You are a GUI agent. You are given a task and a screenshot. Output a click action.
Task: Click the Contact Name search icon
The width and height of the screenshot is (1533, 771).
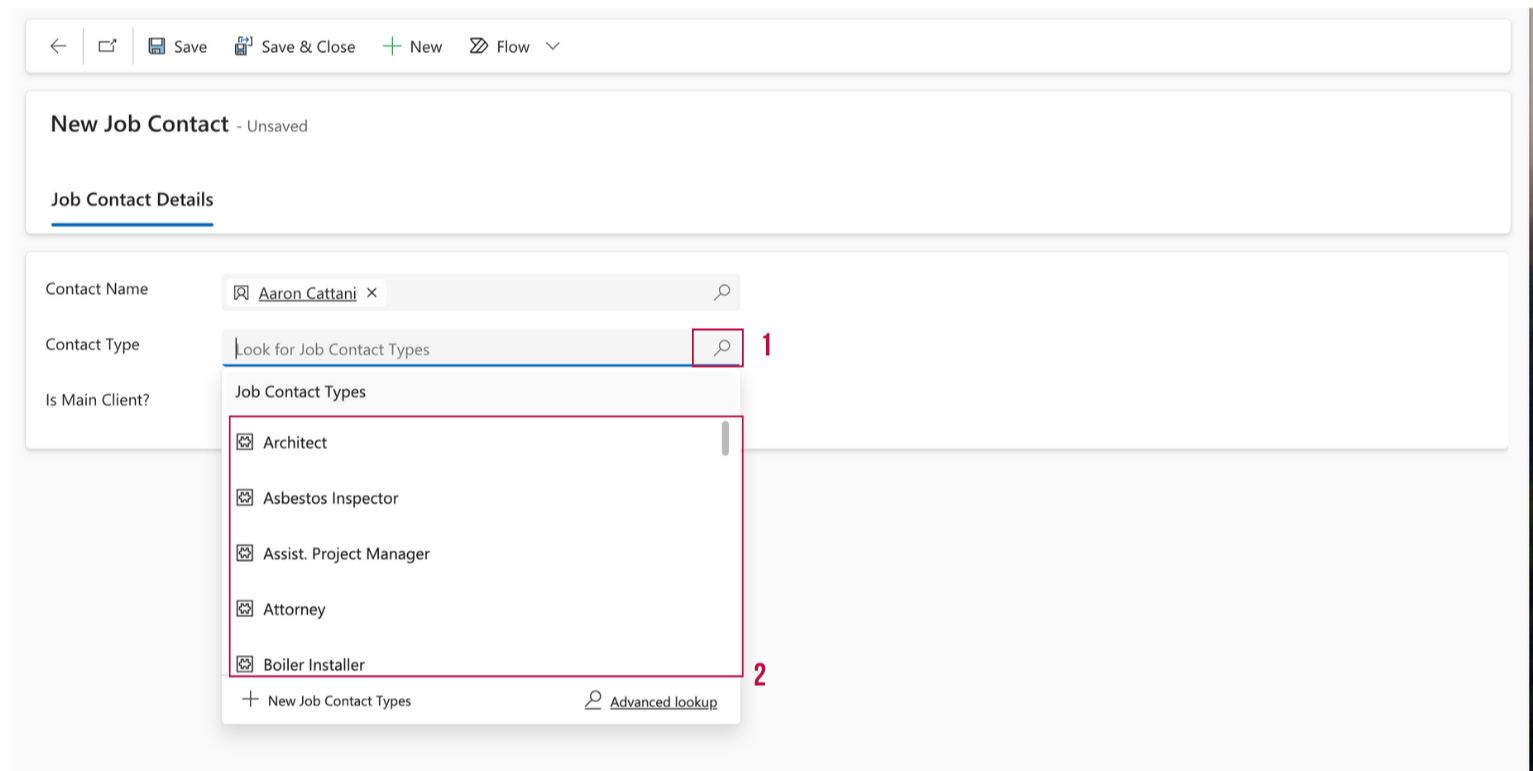point(721,293)
